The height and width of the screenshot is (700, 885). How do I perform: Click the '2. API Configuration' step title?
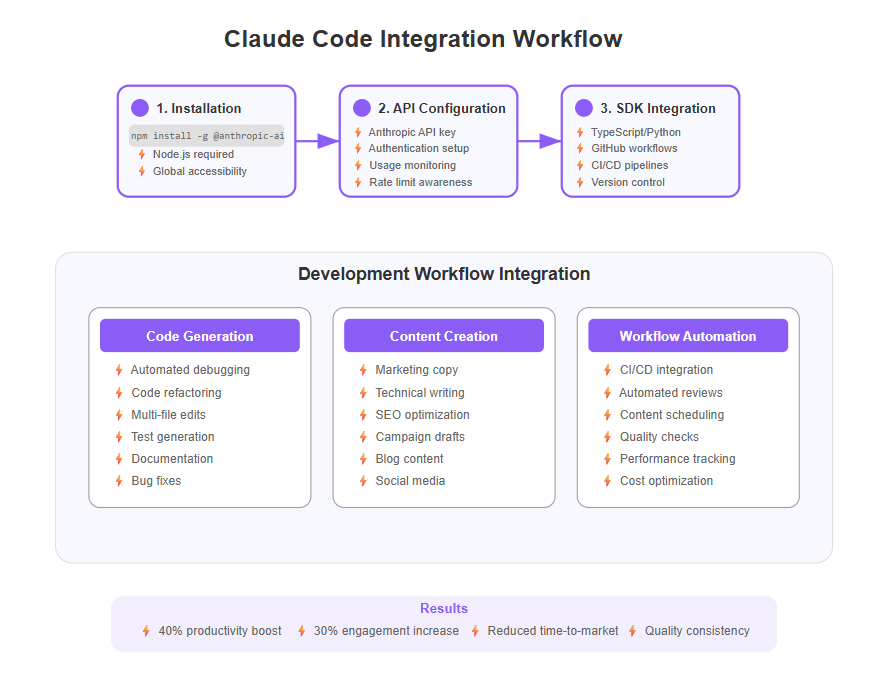[x=442, y=108]
